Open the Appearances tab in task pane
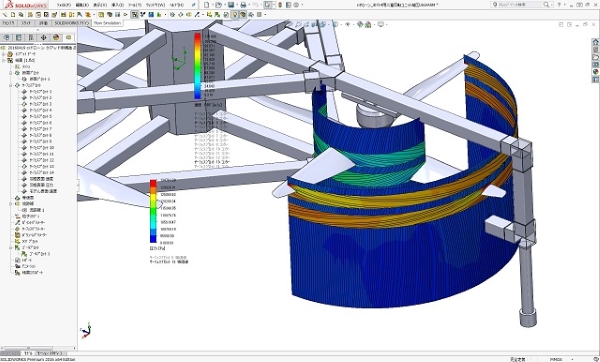The height and width of the screenshot is (362, 600). coord(595,72)
